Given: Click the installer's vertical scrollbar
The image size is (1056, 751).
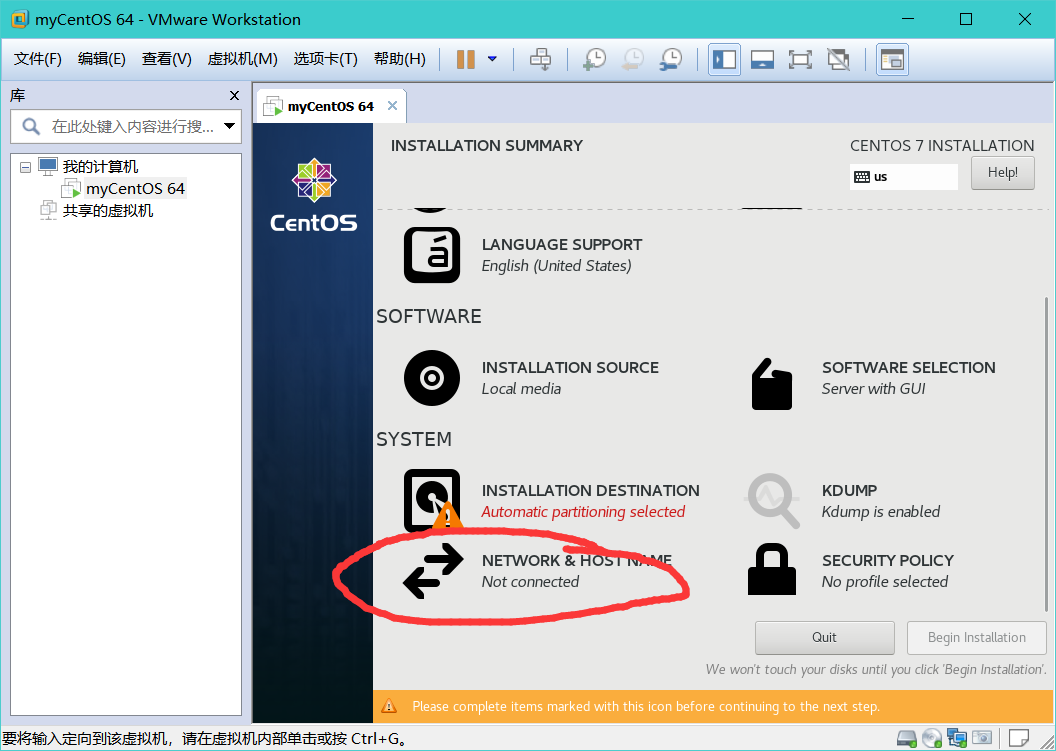Looking at the screenshot, I should (x=1046, y=455).
